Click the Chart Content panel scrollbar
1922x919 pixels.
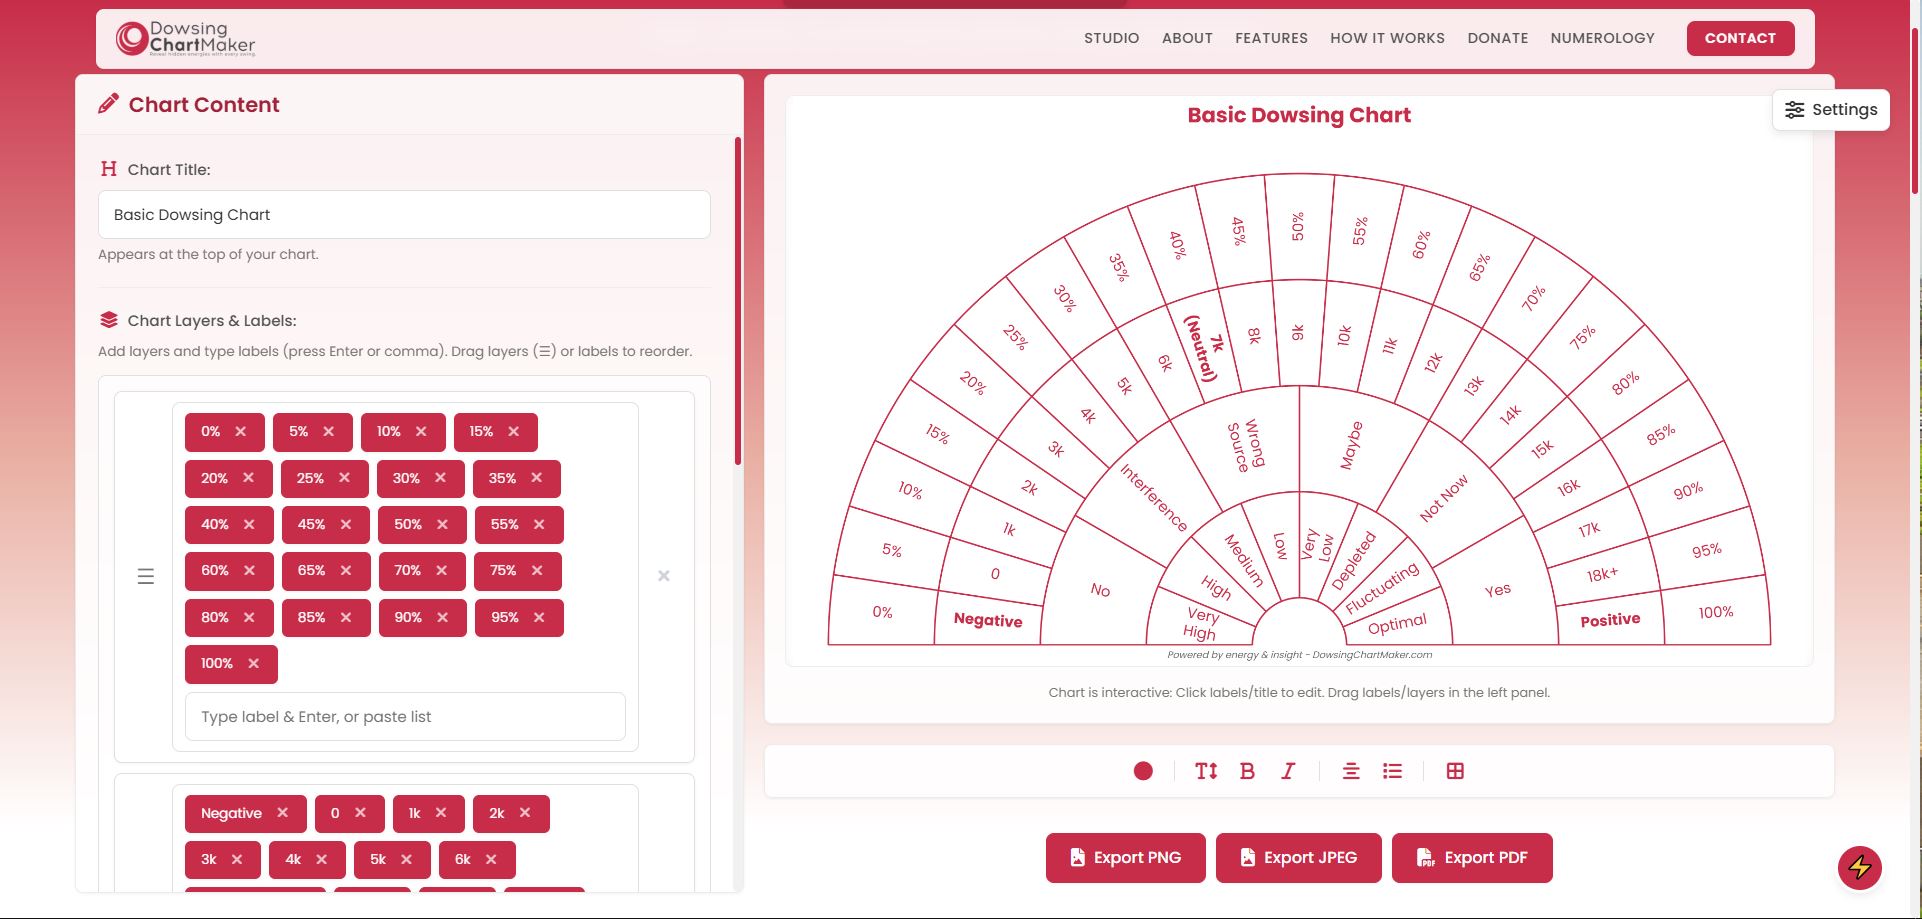(x=738, y=300)
